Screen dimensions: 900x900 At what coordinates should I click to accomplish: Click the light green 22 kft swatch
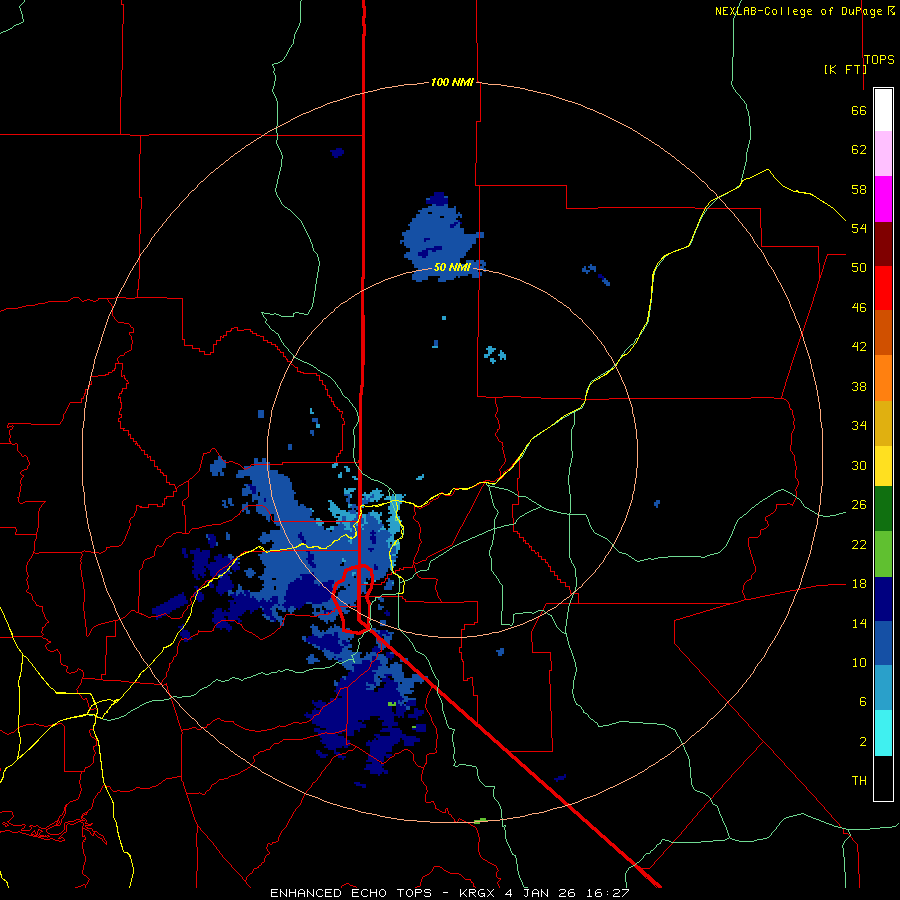(x=883, y=554)
